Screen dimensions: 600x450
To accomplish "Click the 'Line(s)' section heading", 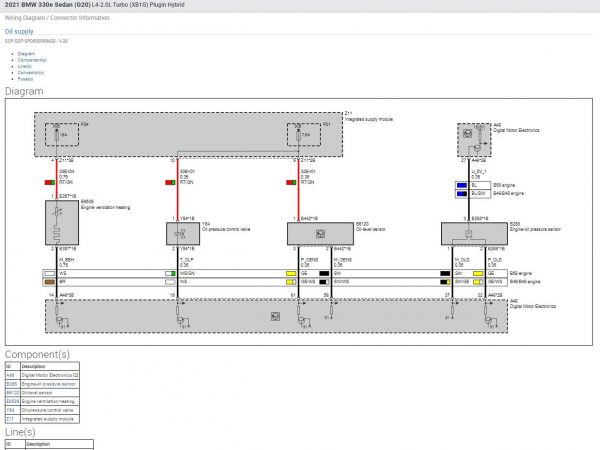I will [x=20, y=432].
